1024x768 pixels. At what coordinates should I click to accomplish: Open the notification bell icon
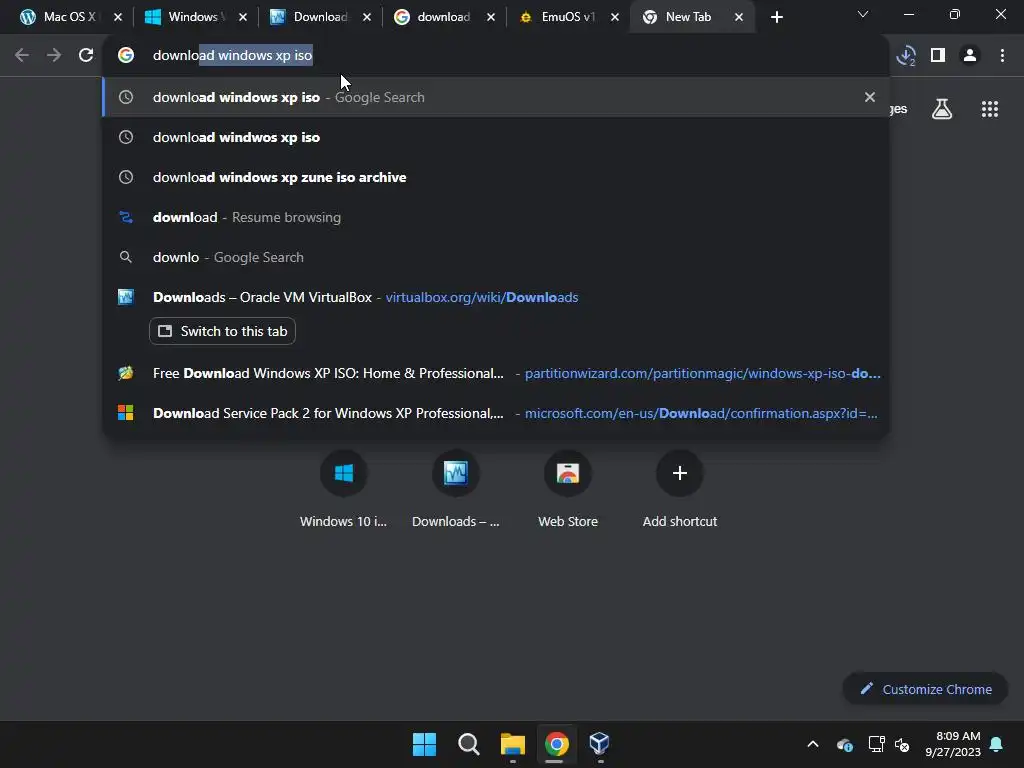pos(997,744)
